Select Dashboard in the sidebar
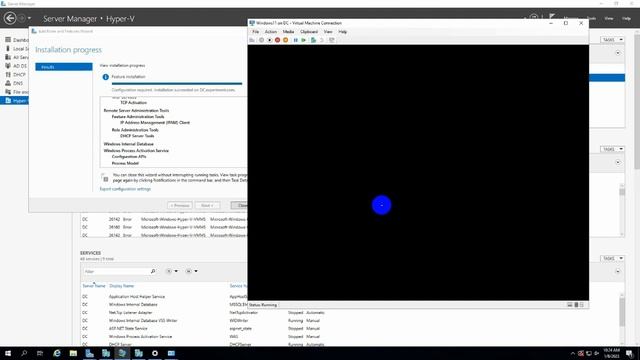 16,40
